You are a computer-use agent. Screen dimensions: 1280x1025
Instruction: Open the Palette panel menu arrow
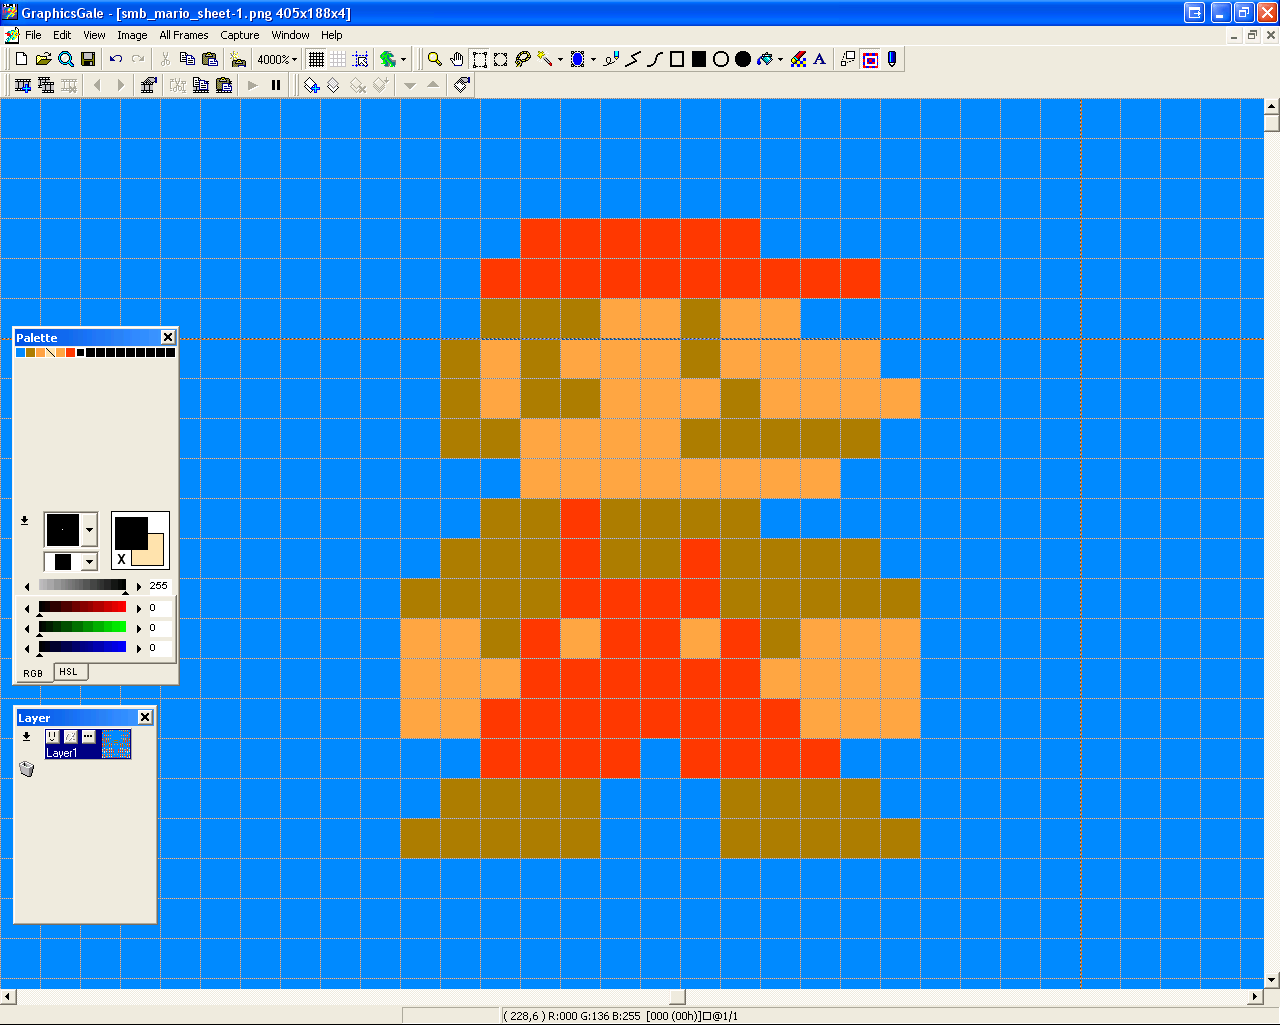(24, 520)
